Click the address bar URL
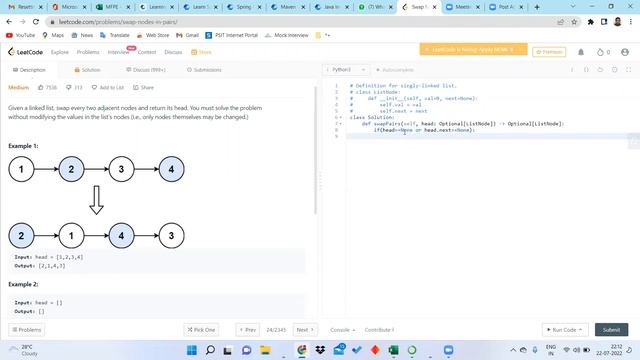640x360 pixels. [x=118, y=22]
